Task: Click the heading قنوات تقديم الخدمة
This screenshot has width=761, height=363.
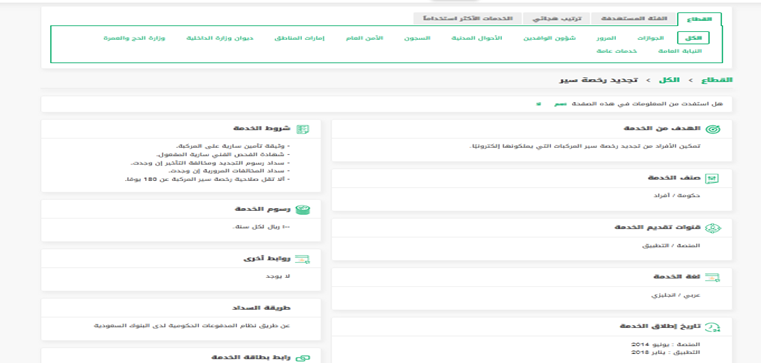Action: coord(658,228)
